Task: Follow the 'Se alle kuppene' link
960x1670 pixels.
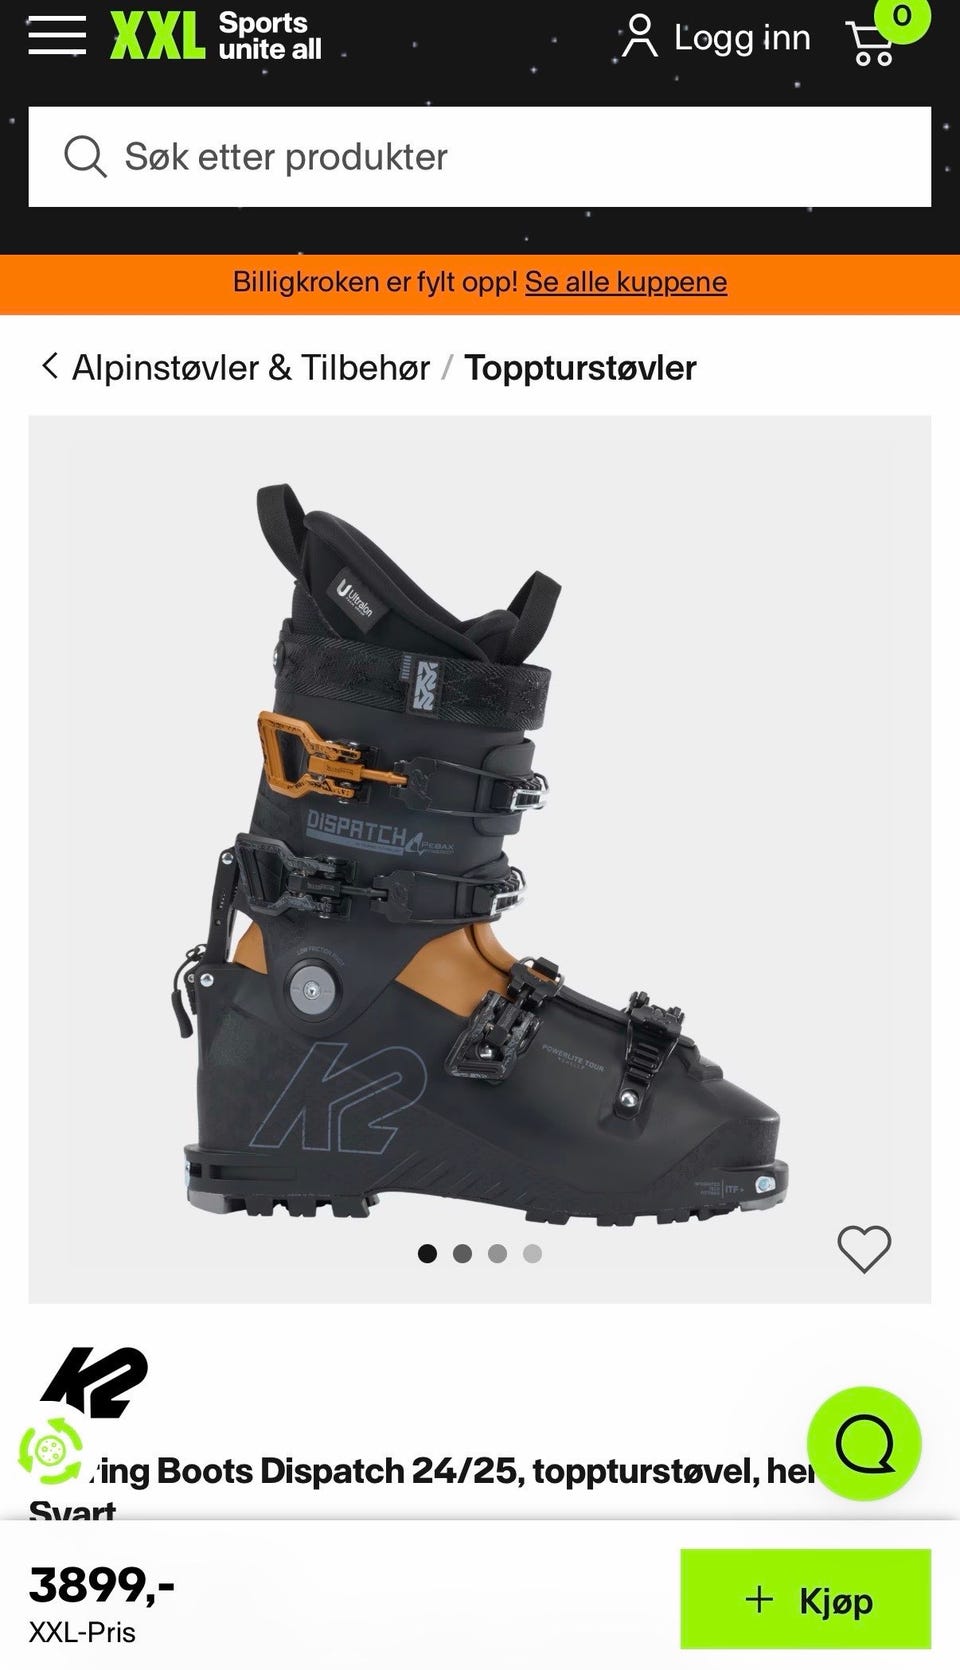Action: click(626, 282)
